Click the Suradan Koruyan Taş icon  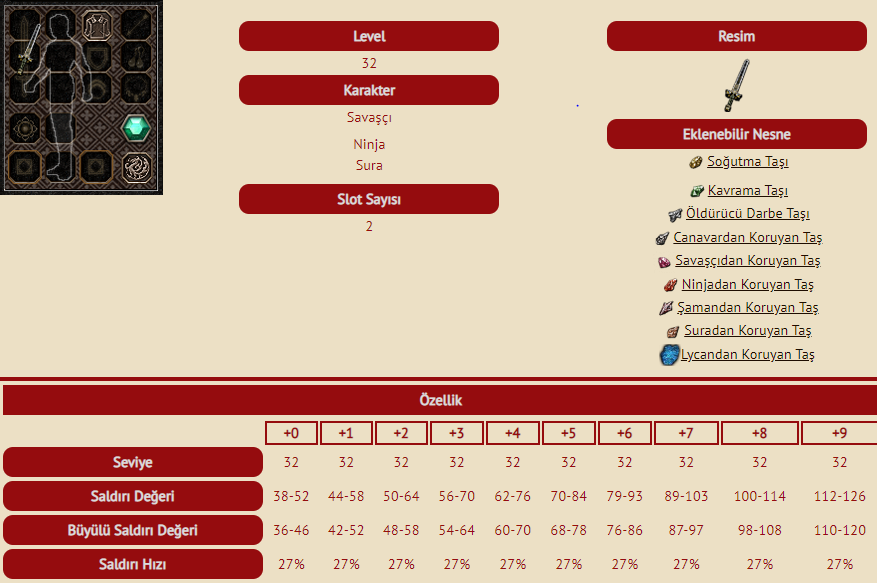[673, 332]
